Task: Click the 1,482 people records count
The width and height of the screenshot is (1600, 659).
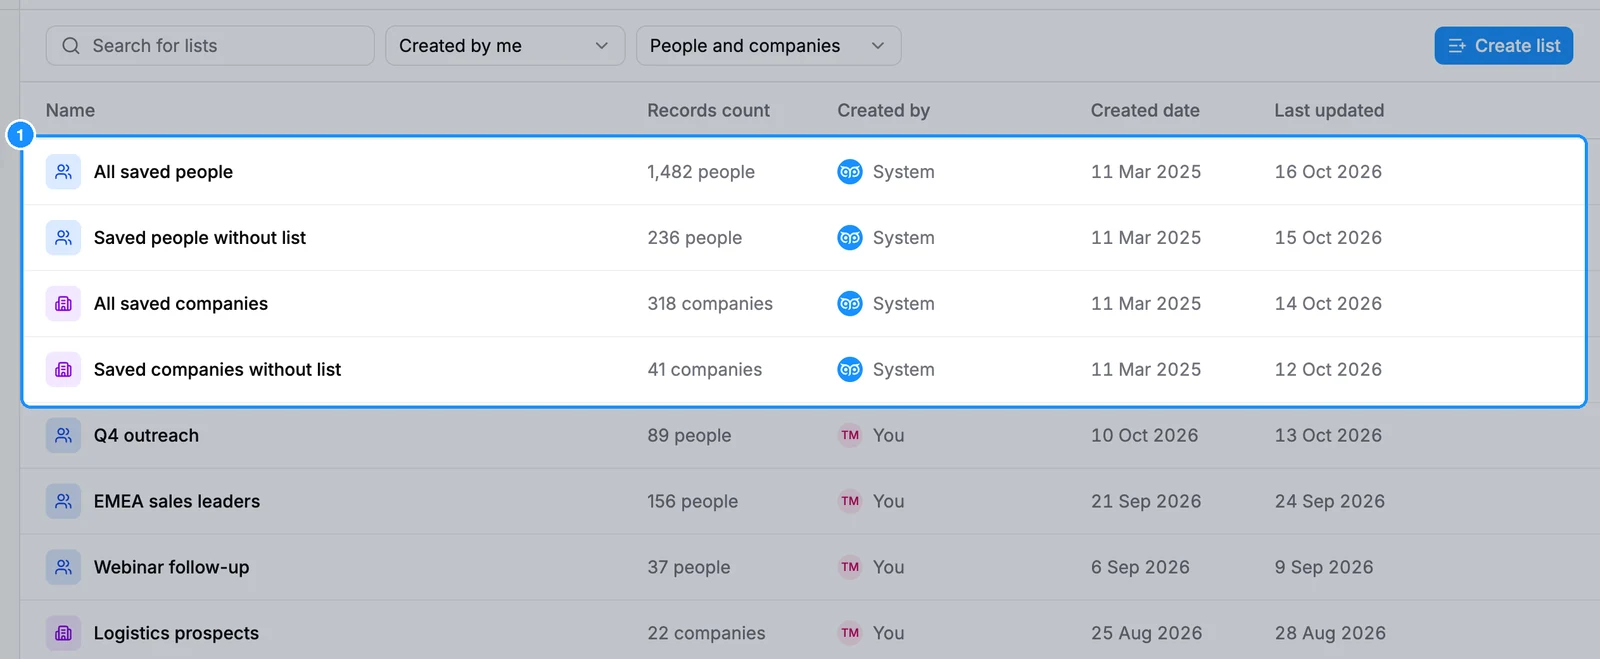Action: click(701, 172)
